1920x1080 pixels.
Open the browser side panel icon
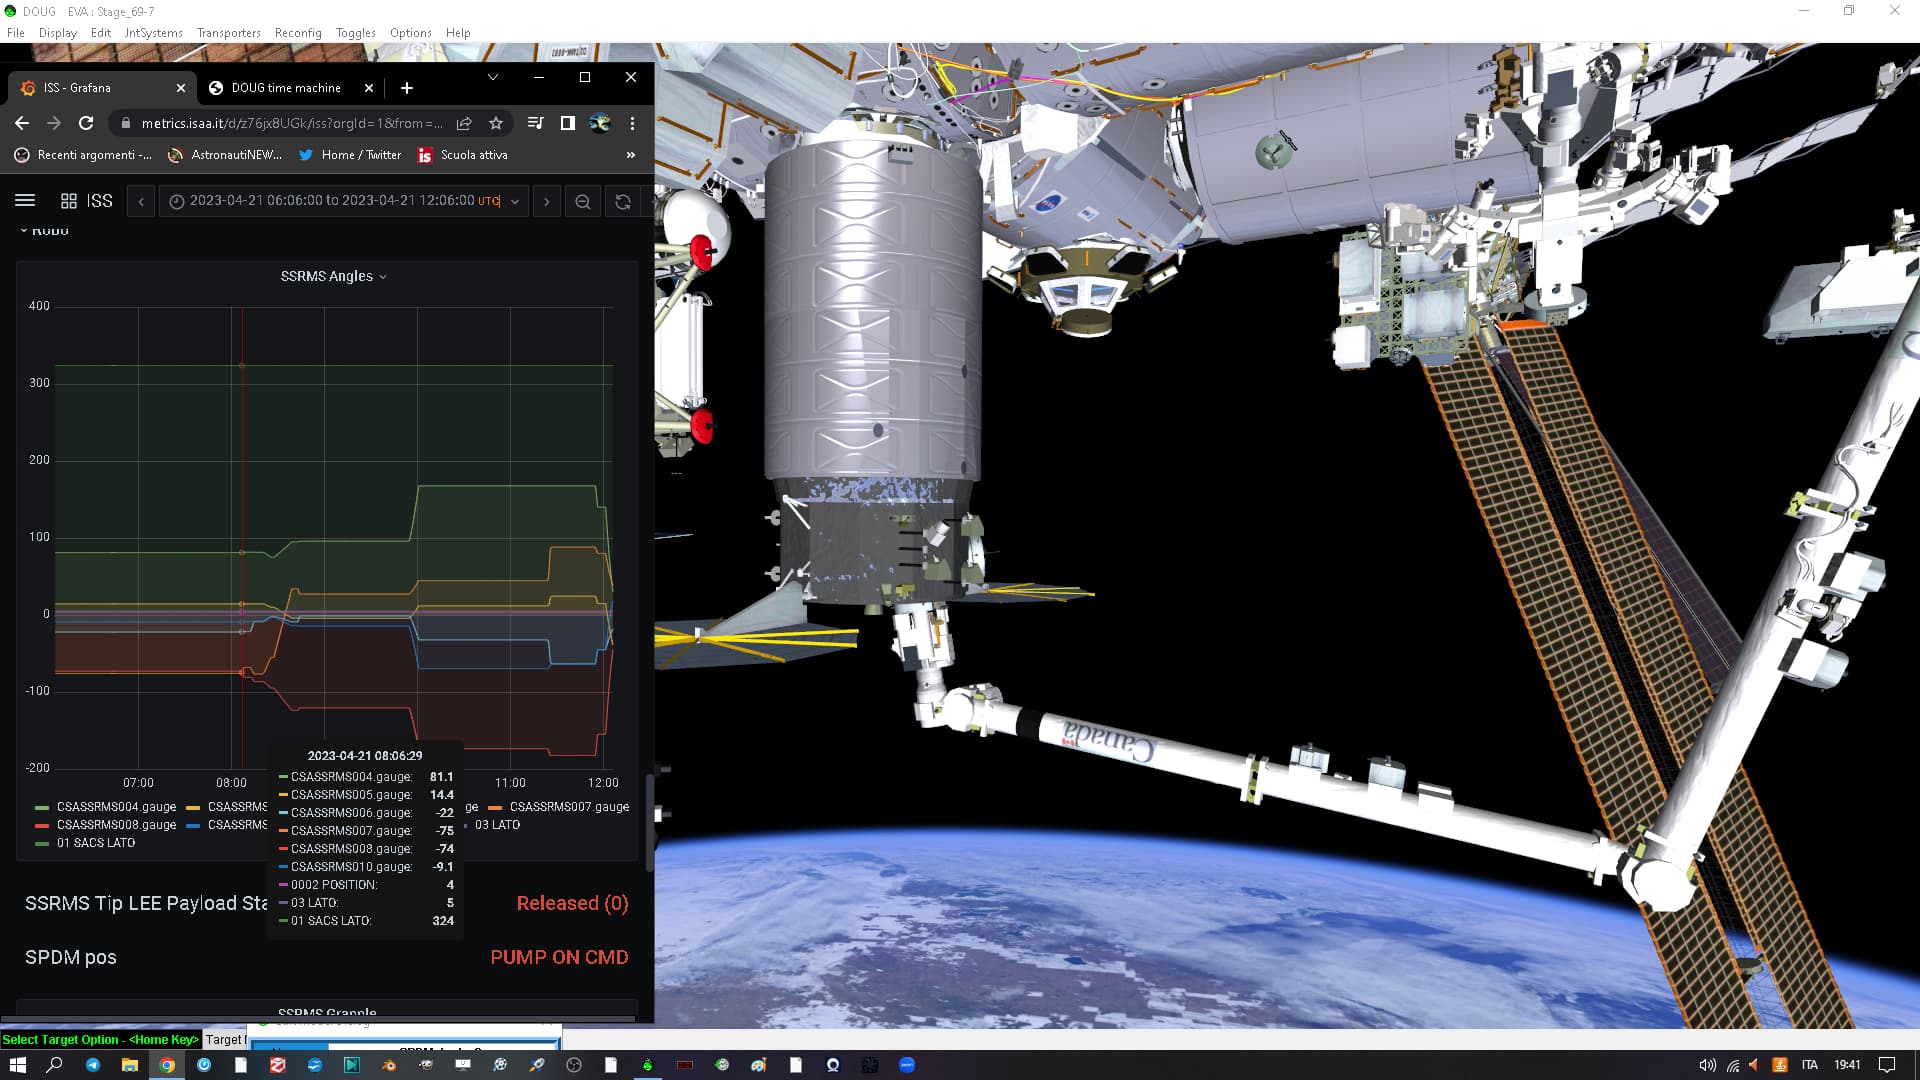(567, 123)
